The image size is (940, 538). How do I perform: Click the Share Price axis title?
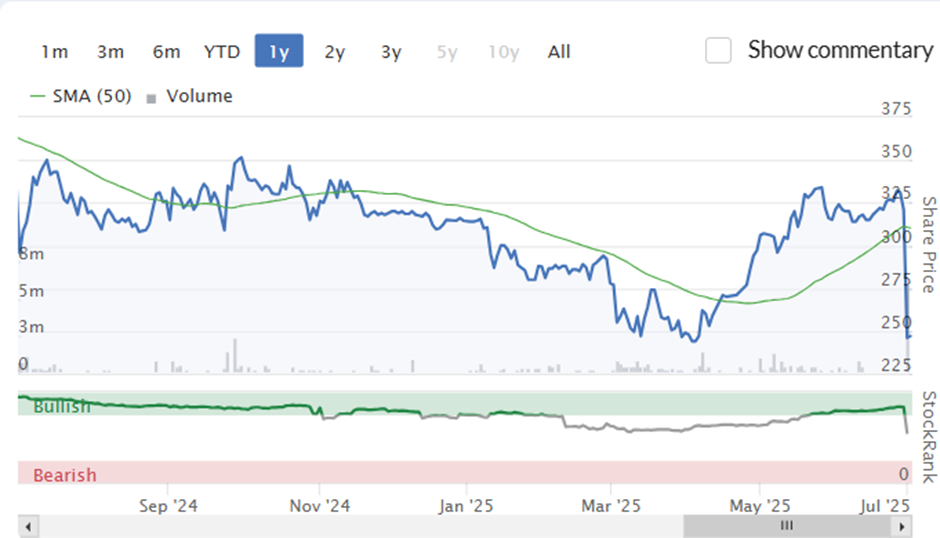[929, 244]
